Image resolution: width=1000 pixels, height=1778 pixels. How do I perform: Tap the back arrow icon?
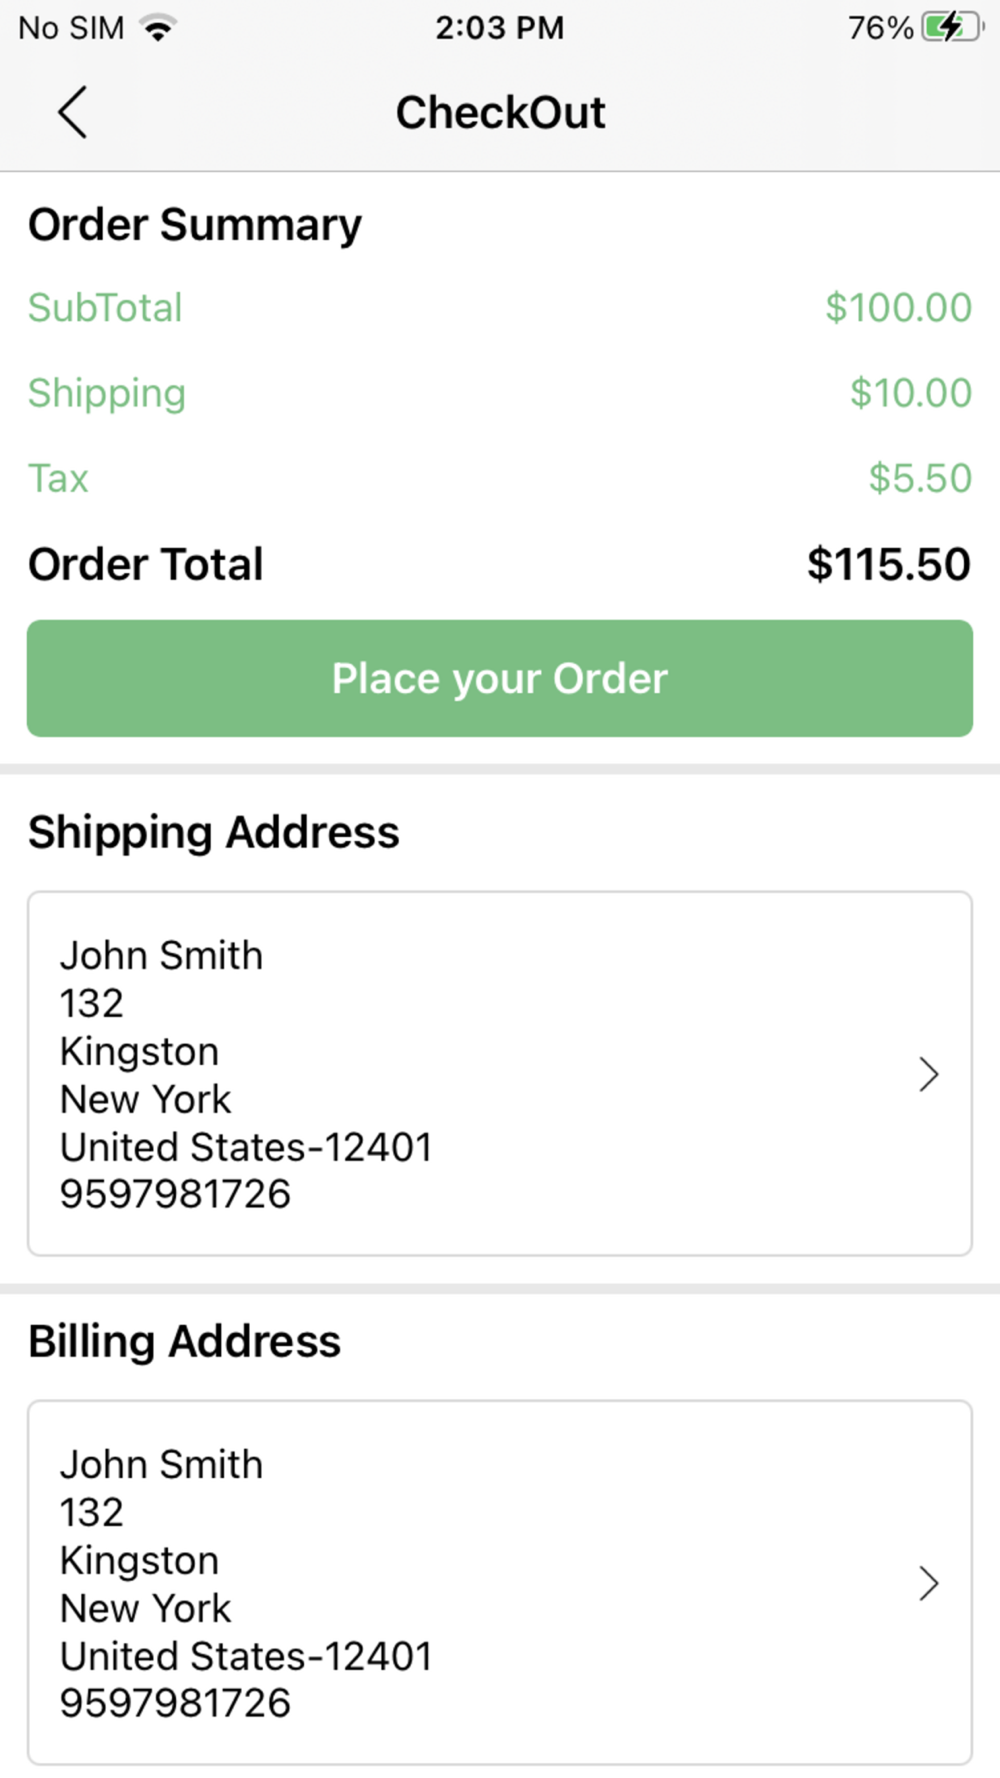73,112
